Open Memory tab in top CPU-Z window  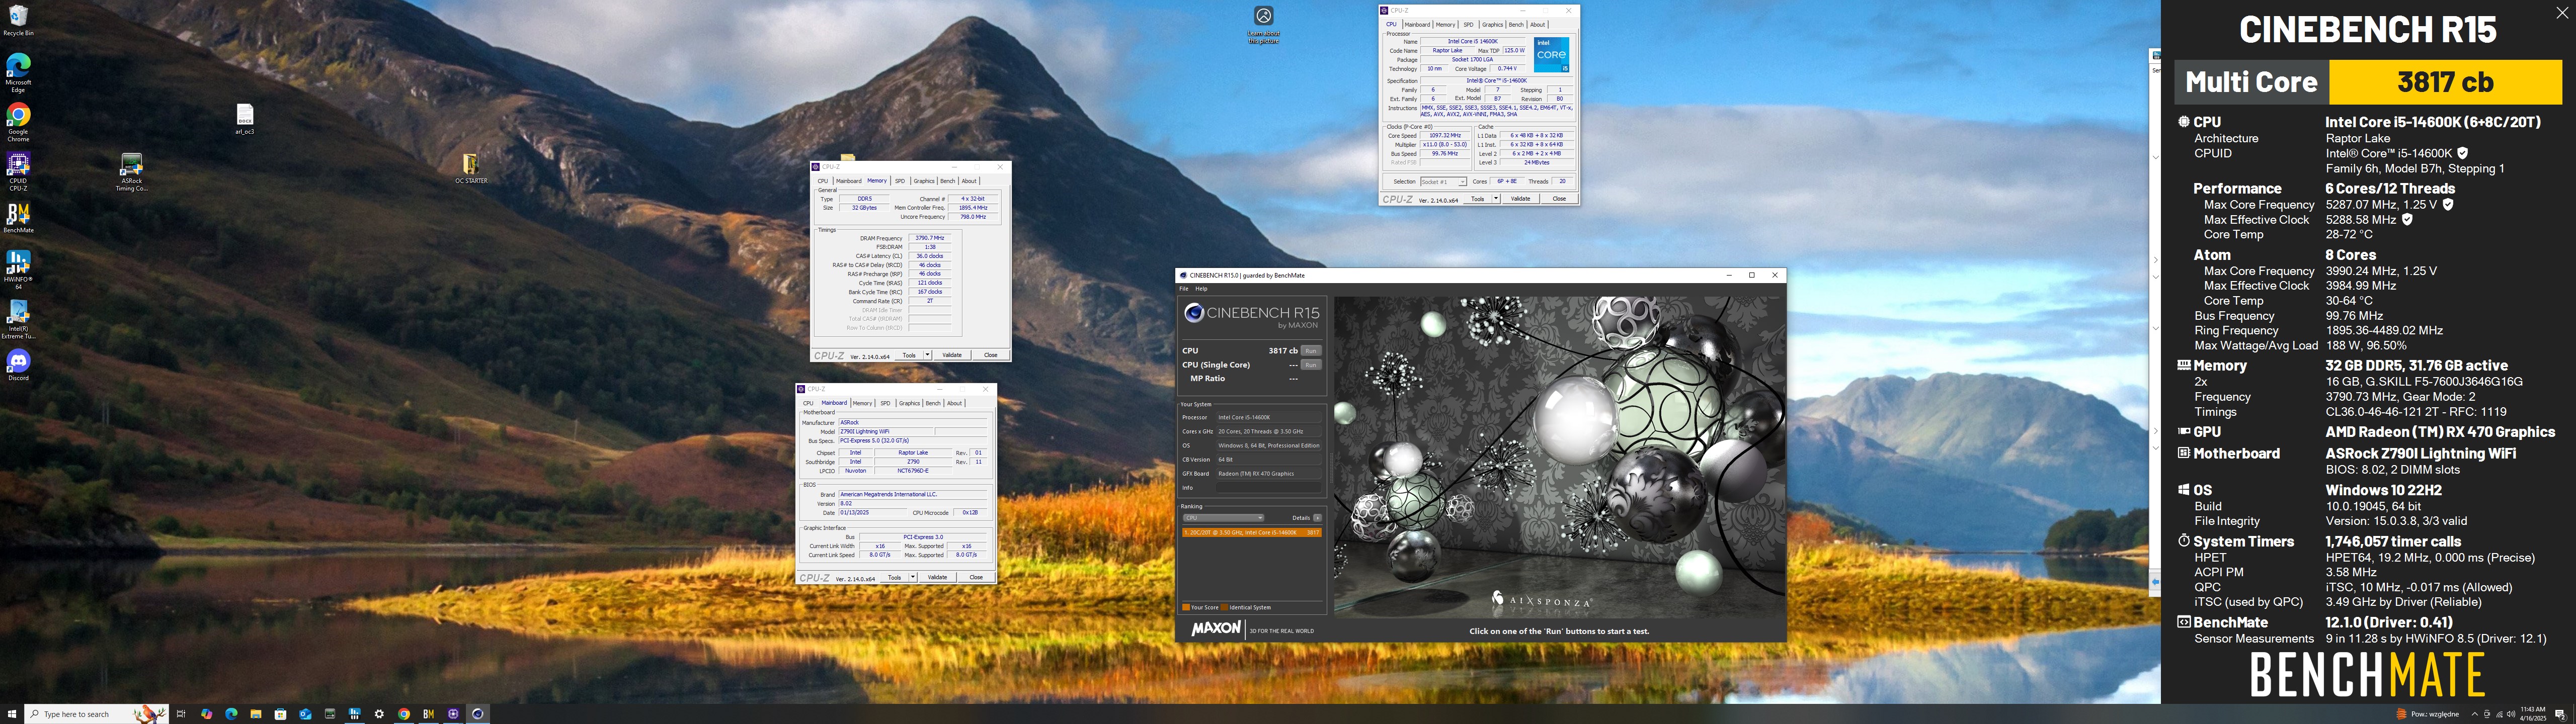click(1445, 25)
